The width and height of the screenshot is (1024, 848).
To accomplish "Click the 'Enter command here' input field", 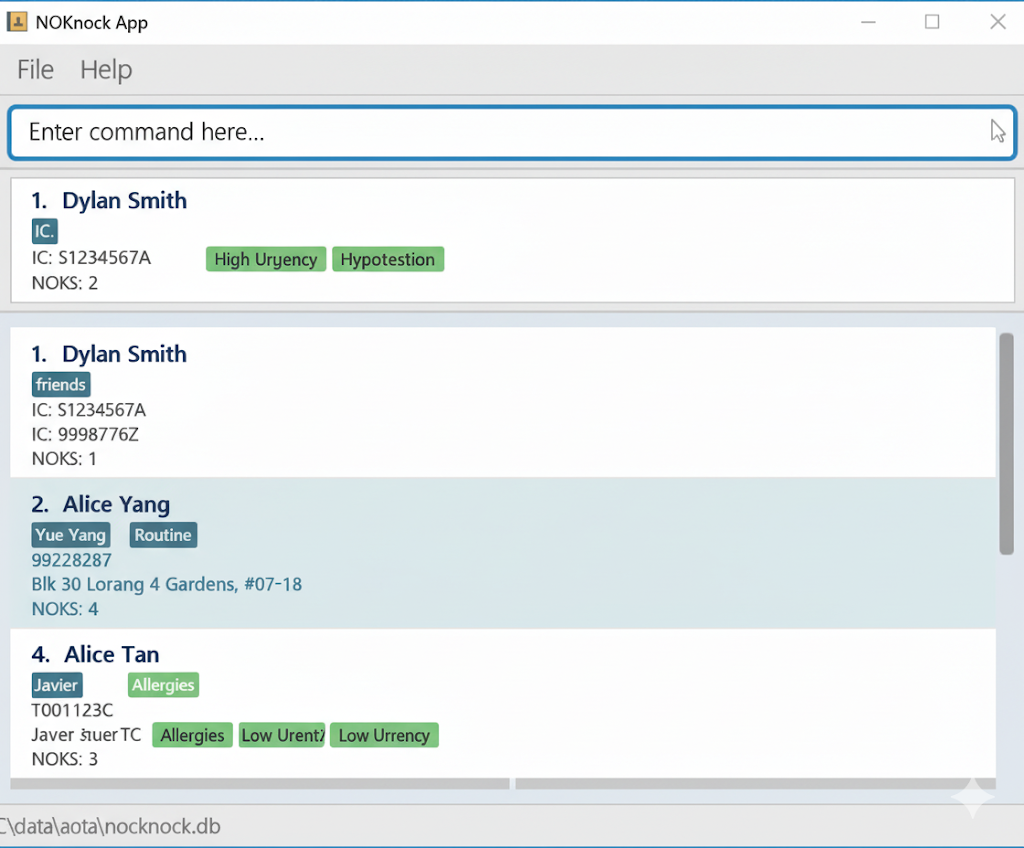I will [500, 133].
